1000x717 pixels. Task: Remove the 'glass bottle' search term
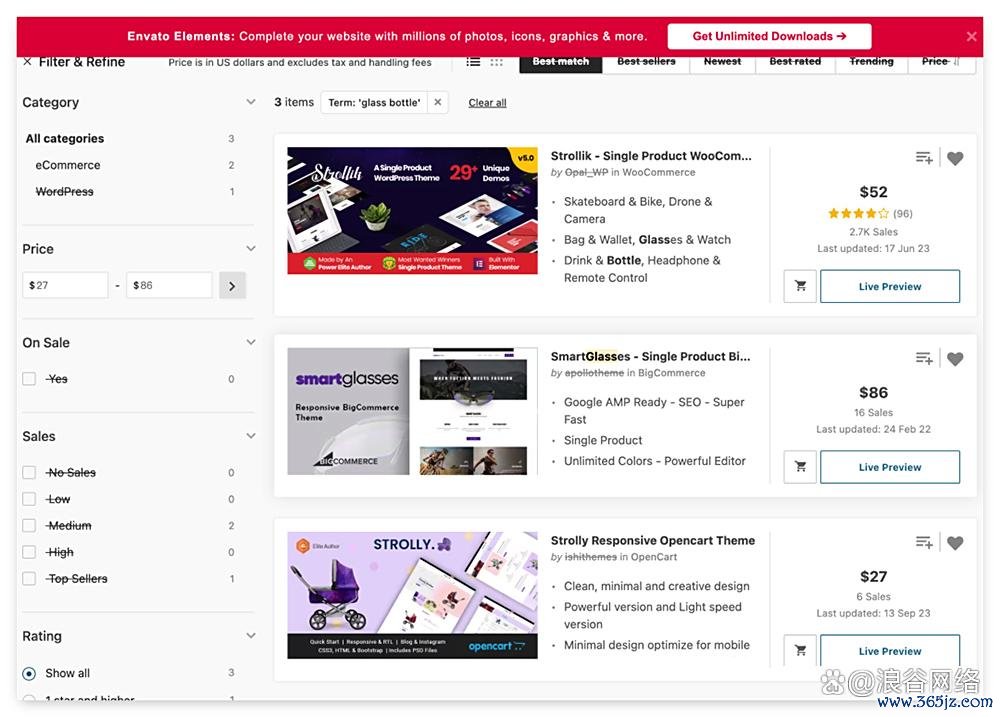point(438,102)
